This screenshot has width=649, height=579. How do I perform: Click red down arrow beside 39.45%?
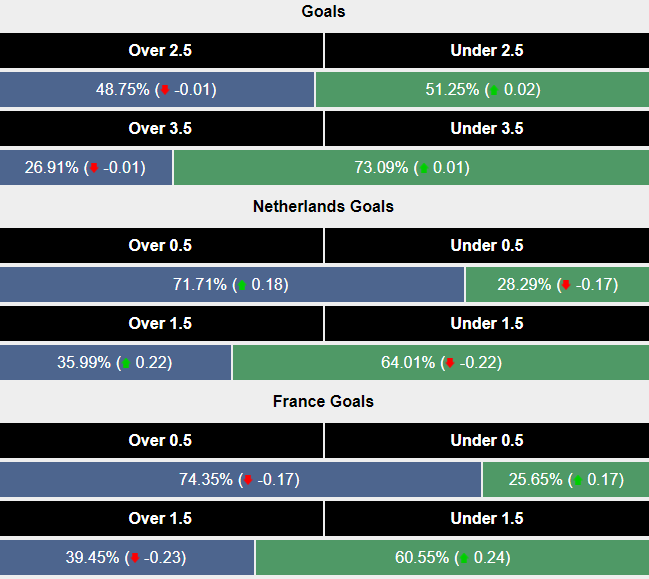point(133,558)
